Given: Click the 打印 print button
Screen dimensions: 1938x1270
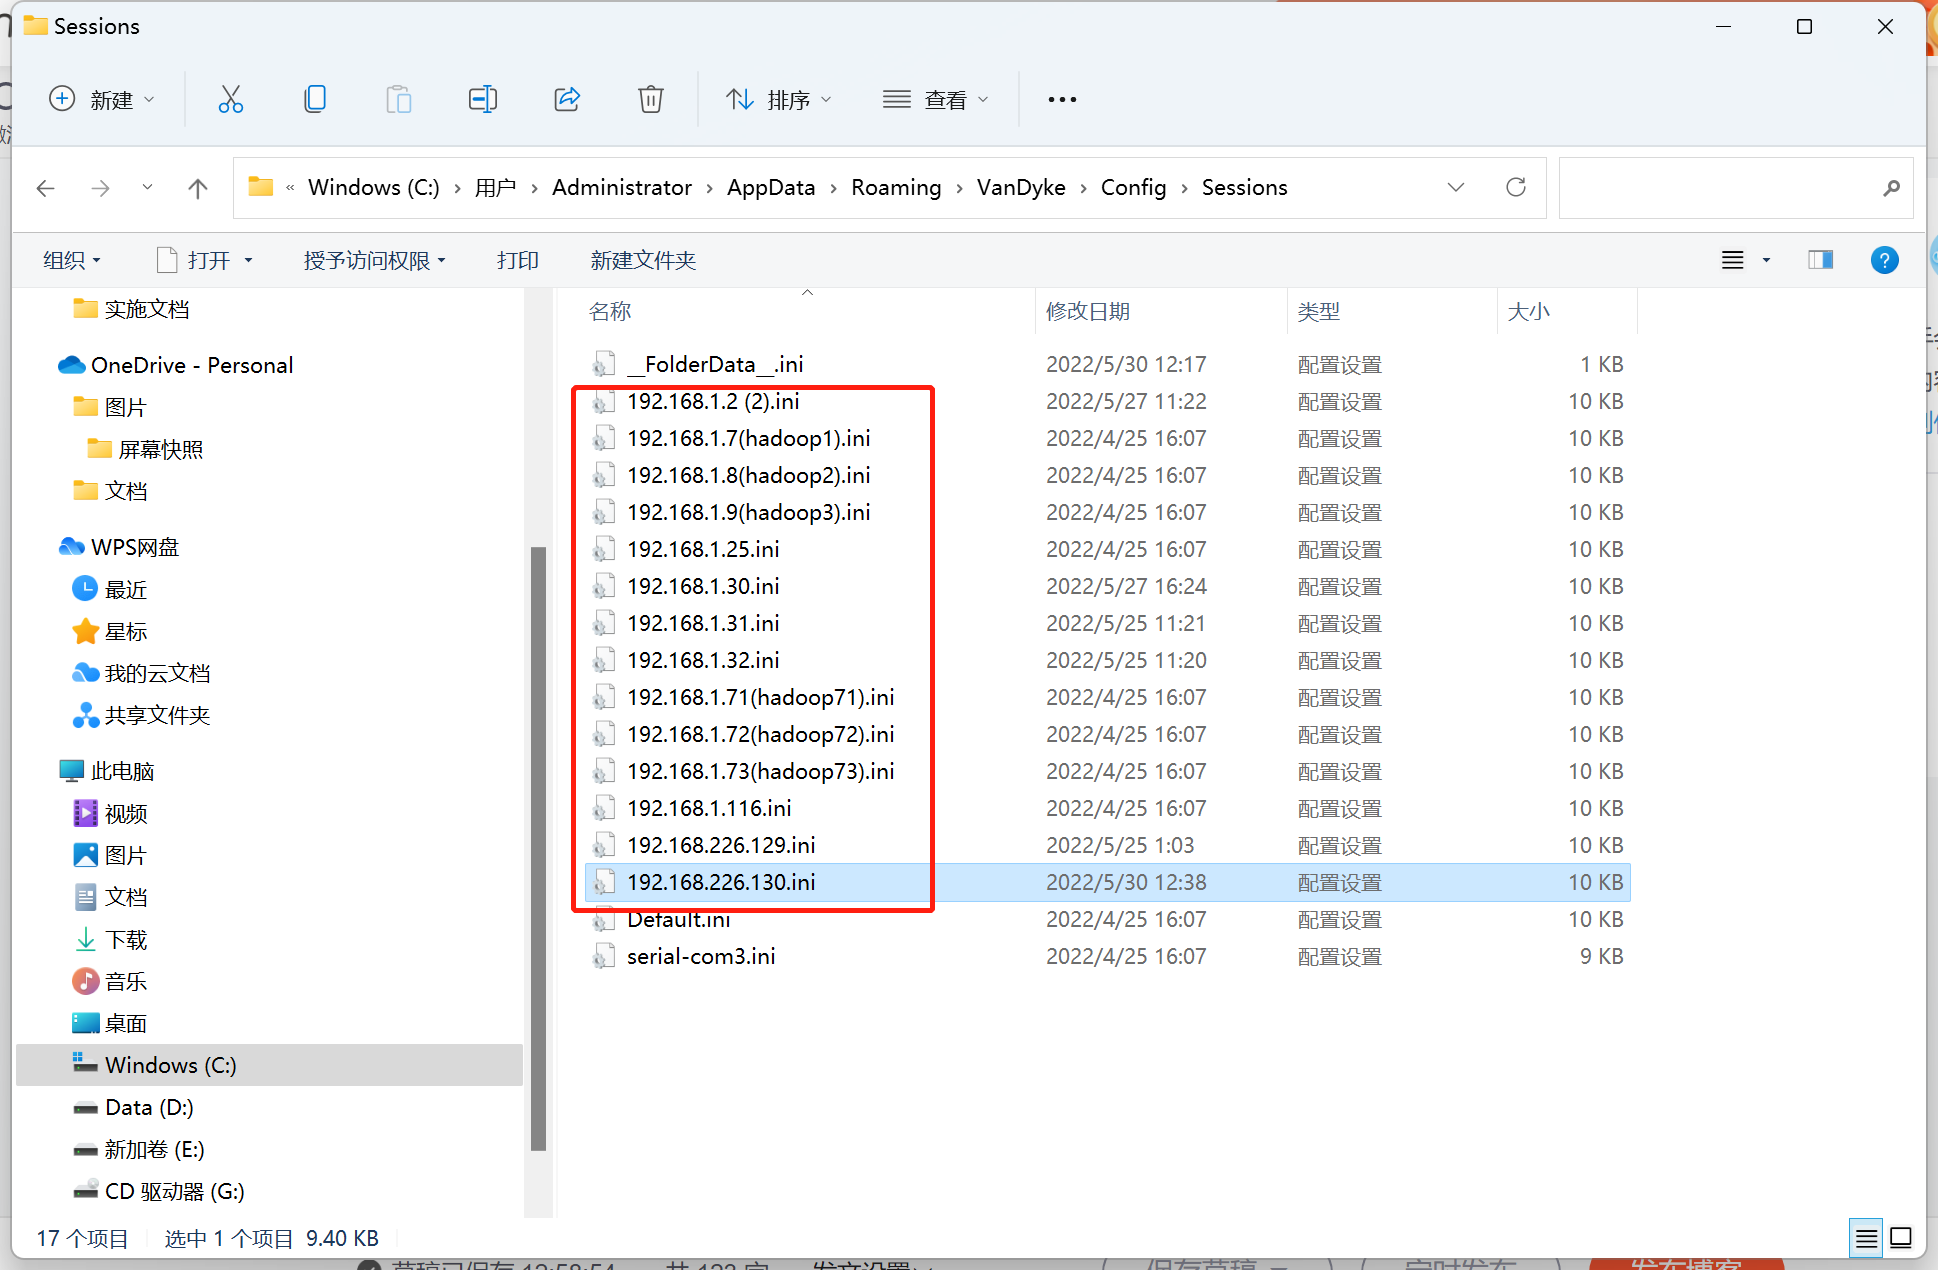Looking at the screenshot, I should (x=518, y=260).
